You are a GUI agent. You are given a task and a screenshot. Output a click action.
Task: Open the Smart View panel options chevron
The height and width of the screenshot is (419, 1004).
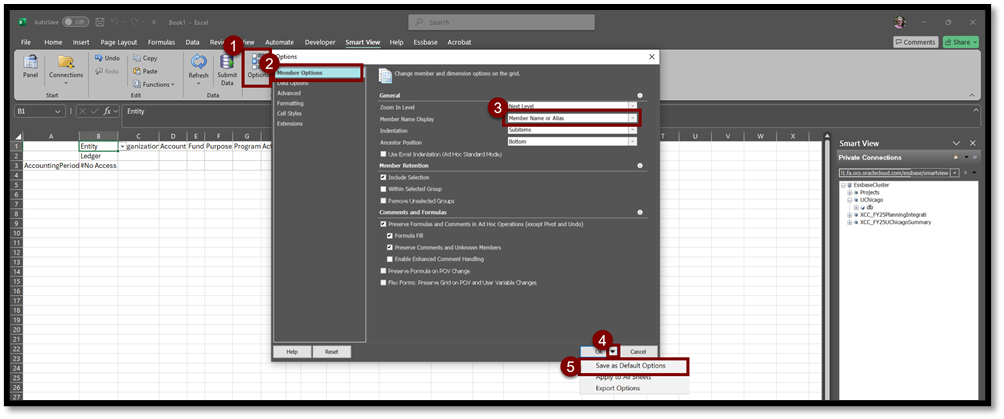click(957, 144)
